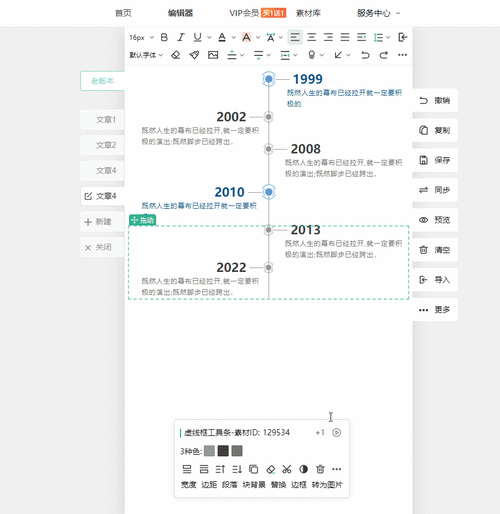Expand the line height dropdown arrow
The image size is (500, 514).
point(388,37)
